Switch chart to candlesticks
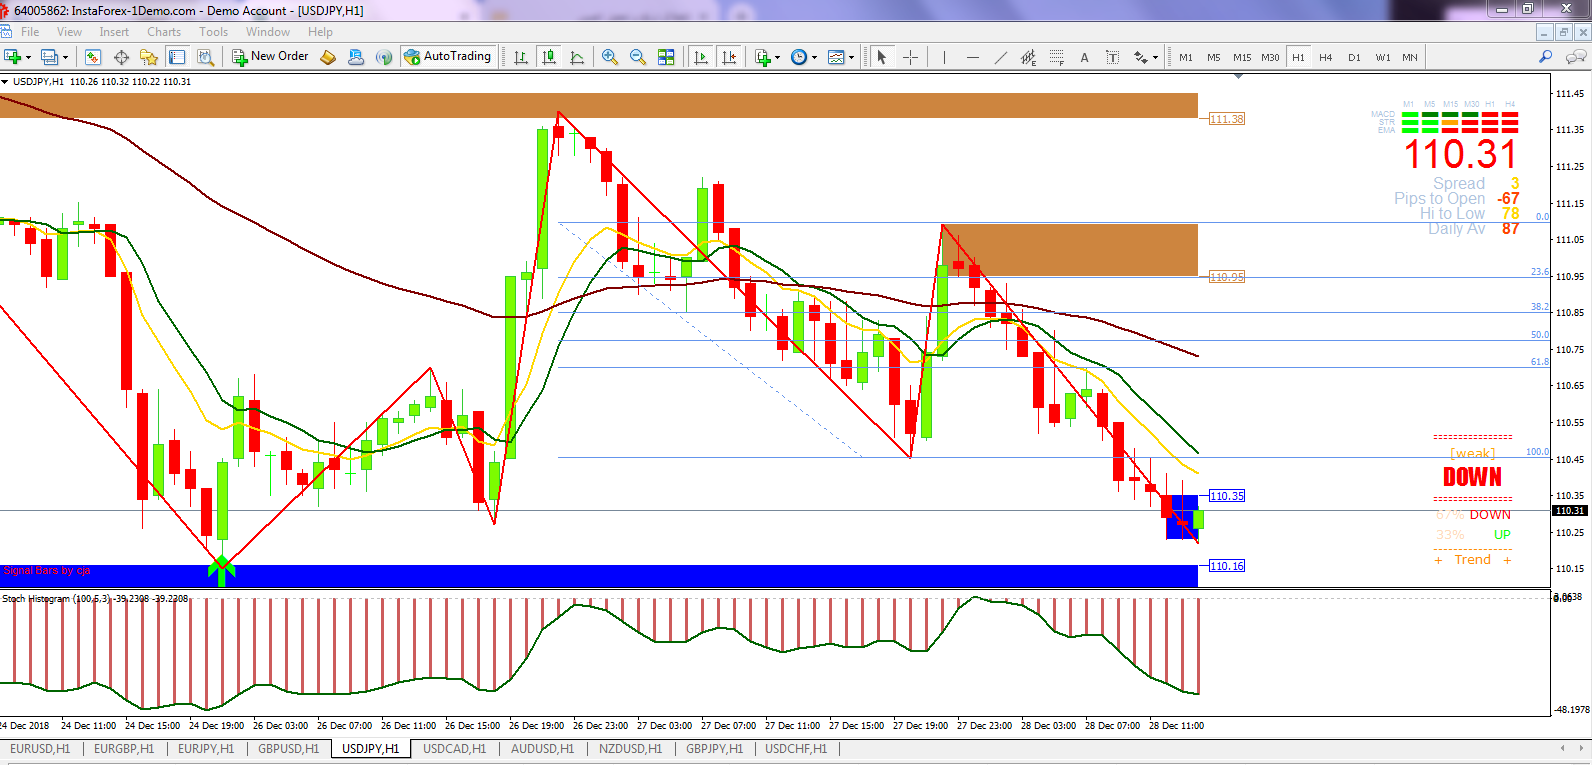 pyautogui.click(x=549, y=57)
